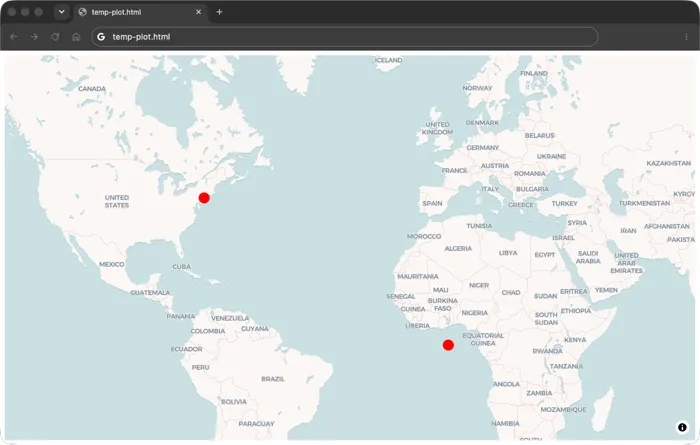Viewport: 700px width, 445px height.
Task: Click the MOROCCO map label
Action: coord(424,236)
